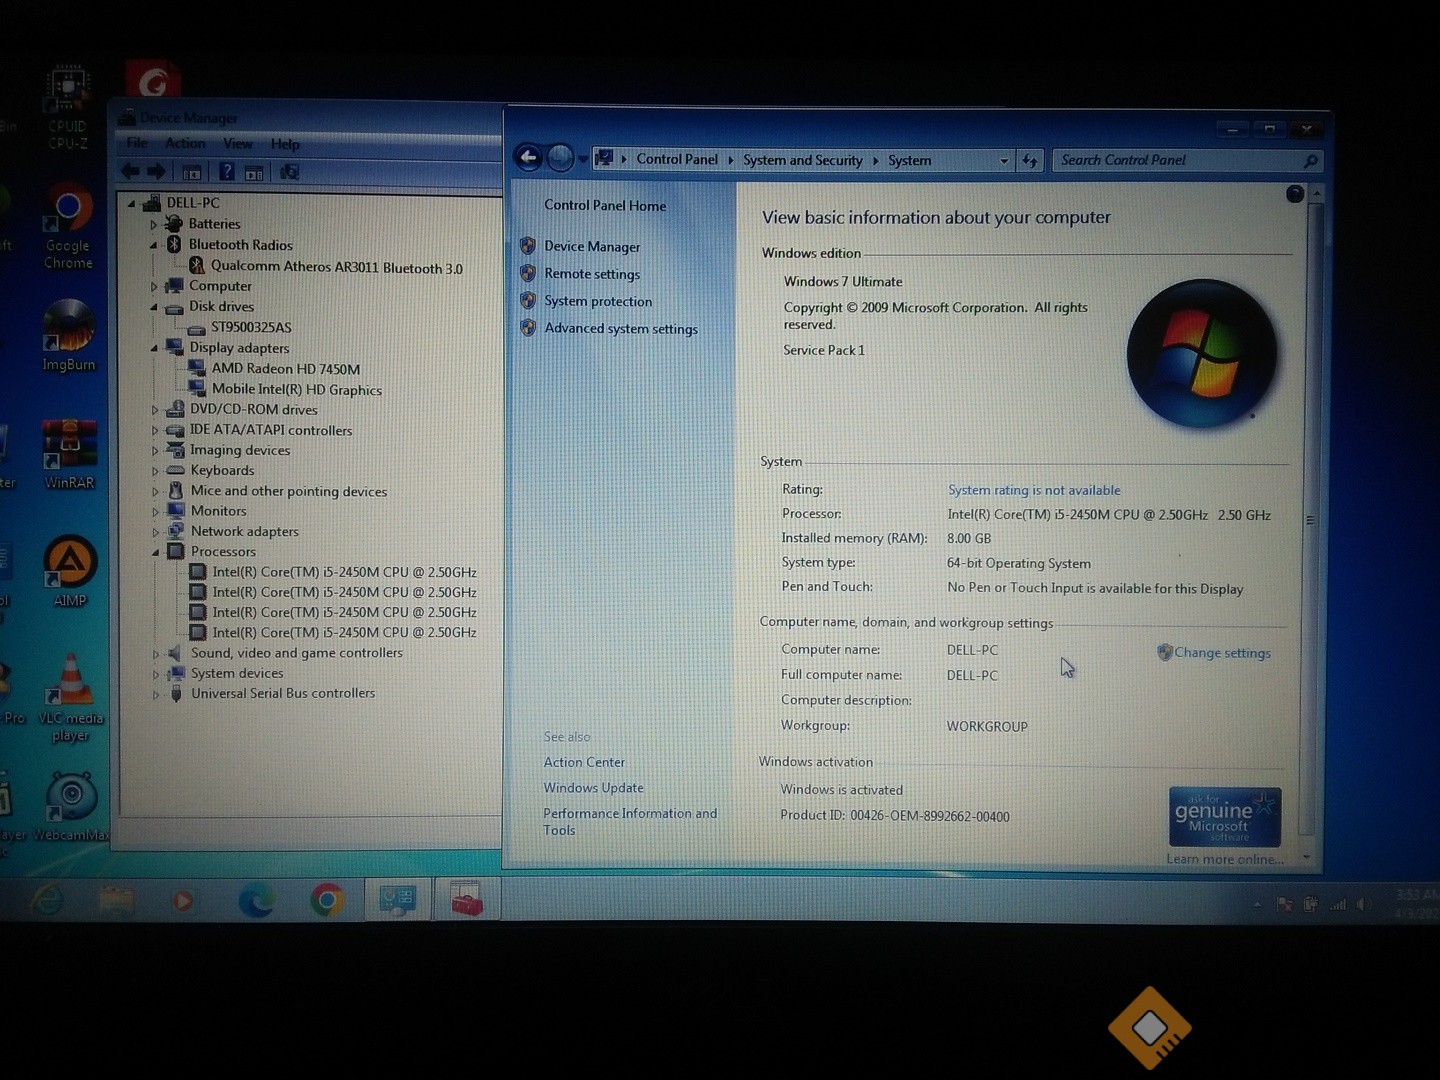The height and width of the screenshot is (1080, 1440).
Task: Click Scan for hardware changes toolbar icon
Action: pos(289,171)
